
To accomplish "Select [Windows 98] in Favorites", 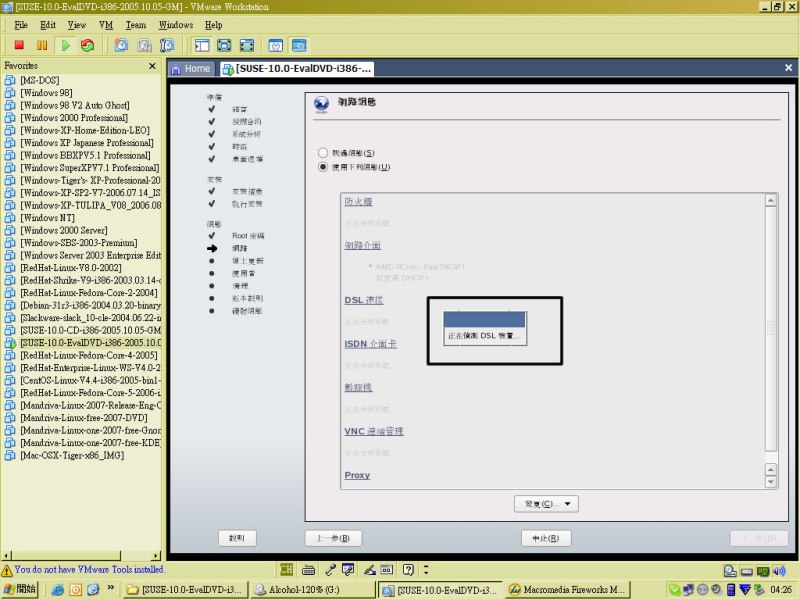I will tap(46, 93).
